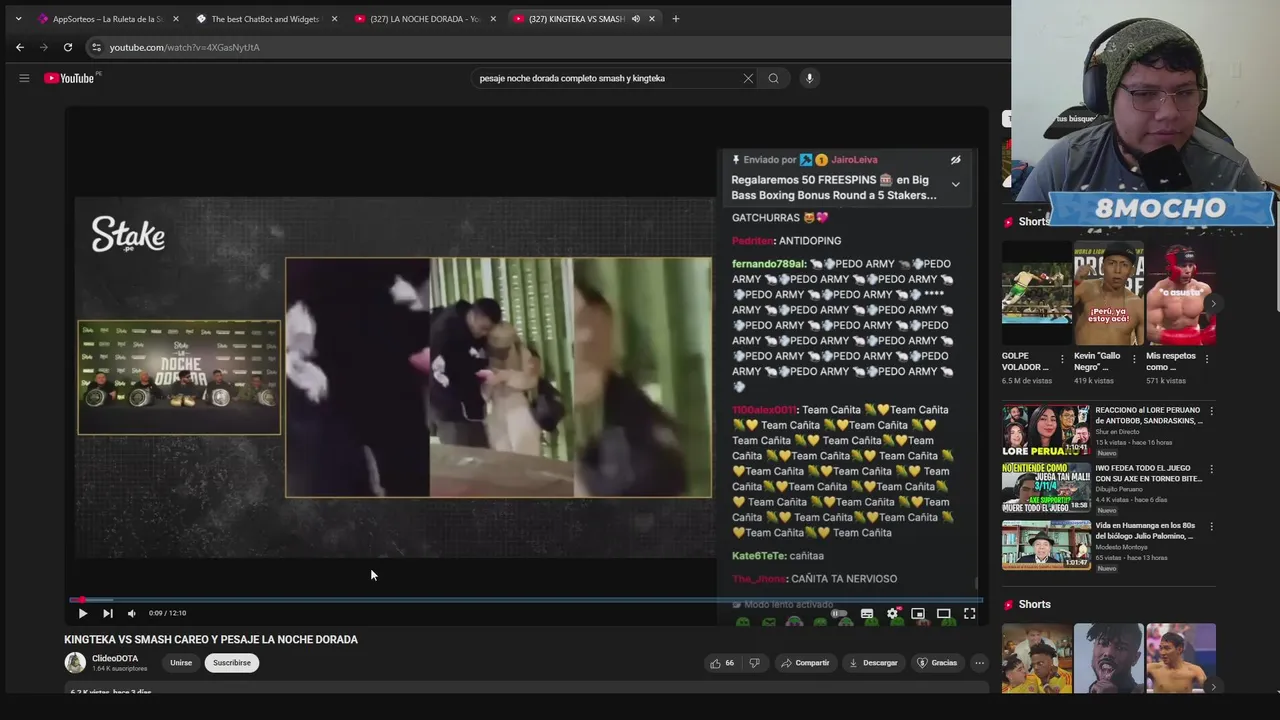Click the Gracias button
Viewport: 1280px width, 720px height.
click(x=937, y=663)
